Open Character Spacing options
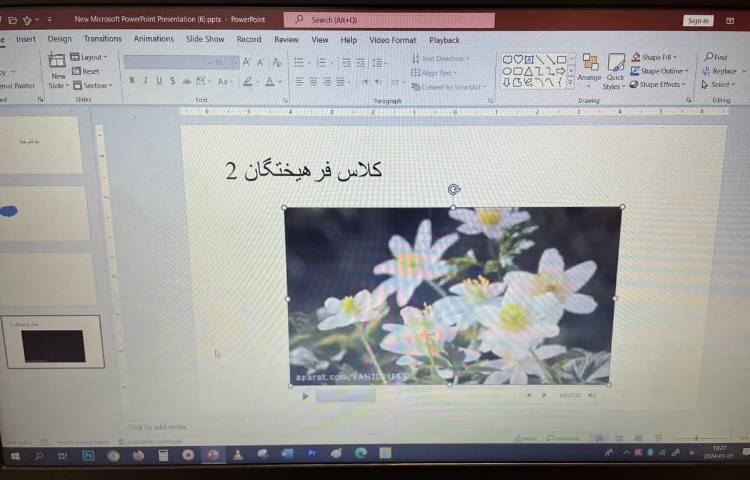 (202, 81)
